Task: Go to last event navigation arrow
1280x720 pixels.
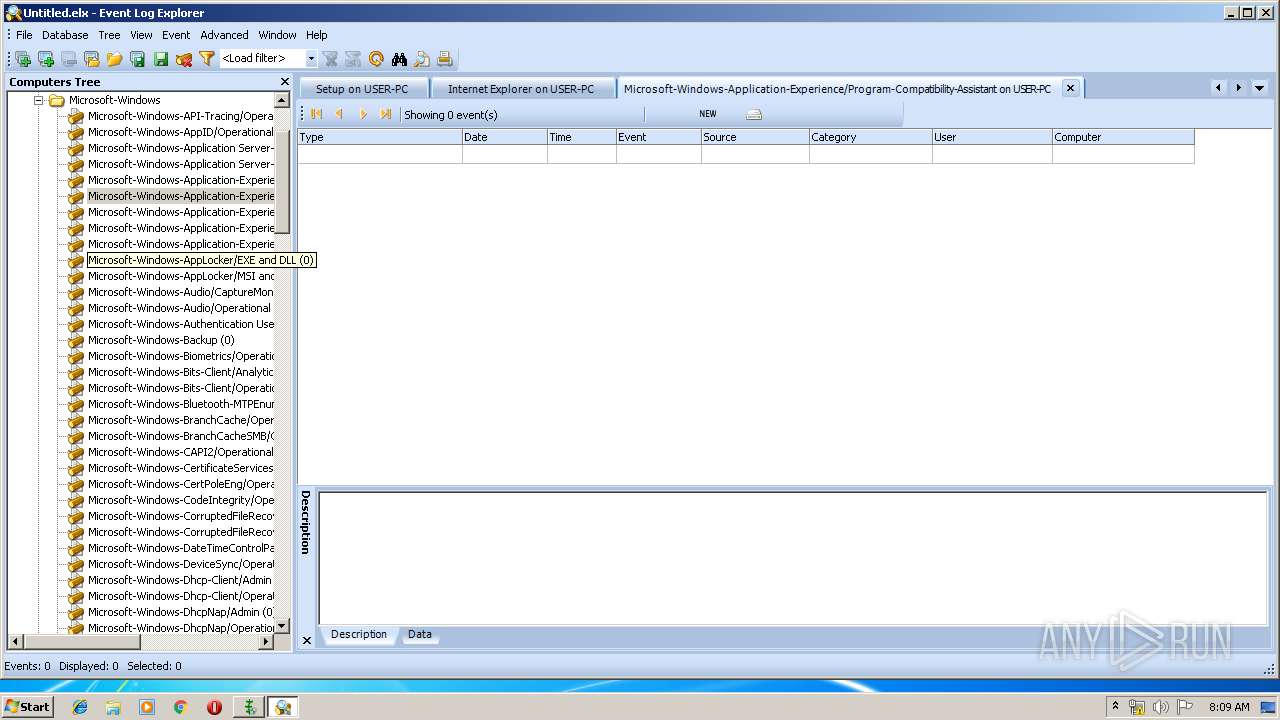Action: pos(386,114)
